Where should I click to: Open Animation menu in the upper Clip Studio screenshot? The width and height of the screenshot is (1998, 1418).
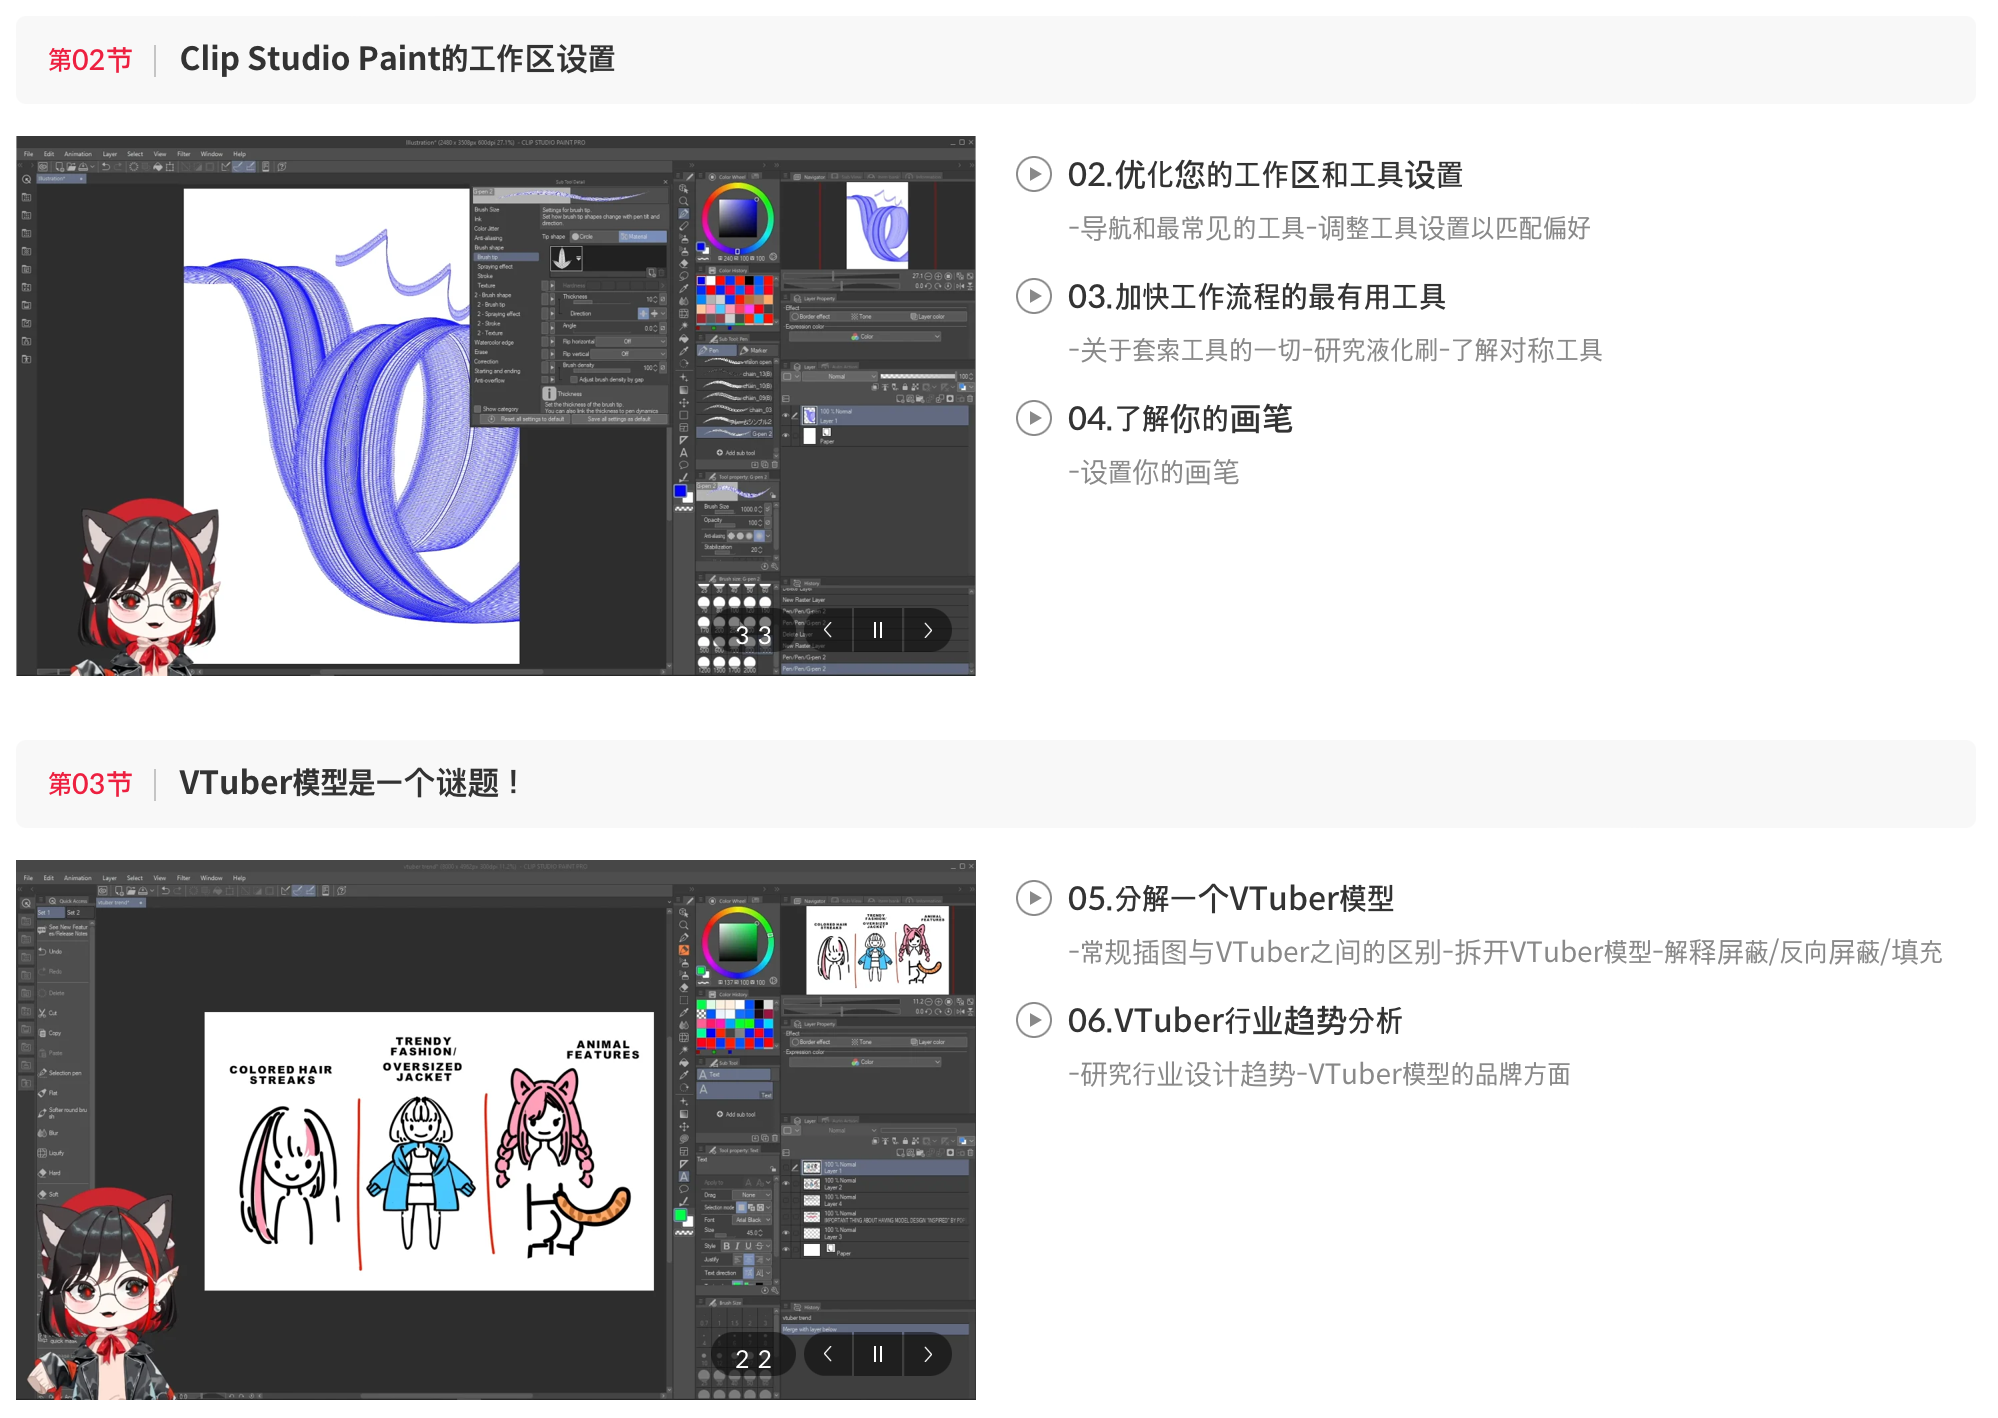point(78,154)
